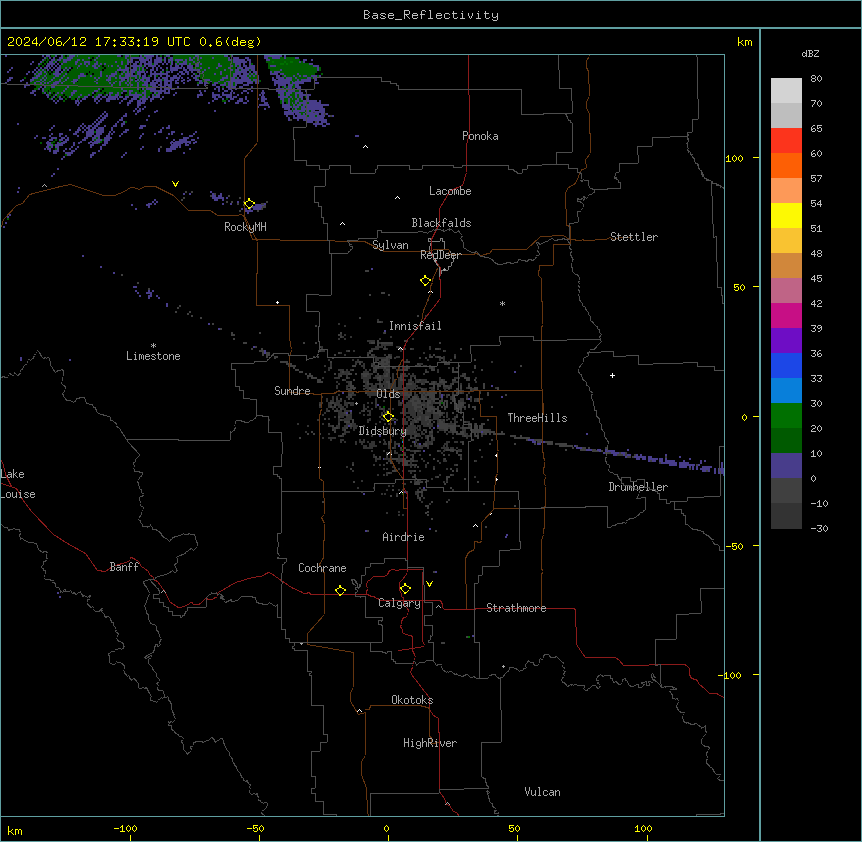862x842 pixels.
Task: Pick the mauve 45-42 dBZ legend swatch
Action: click(x=786, y=291)
